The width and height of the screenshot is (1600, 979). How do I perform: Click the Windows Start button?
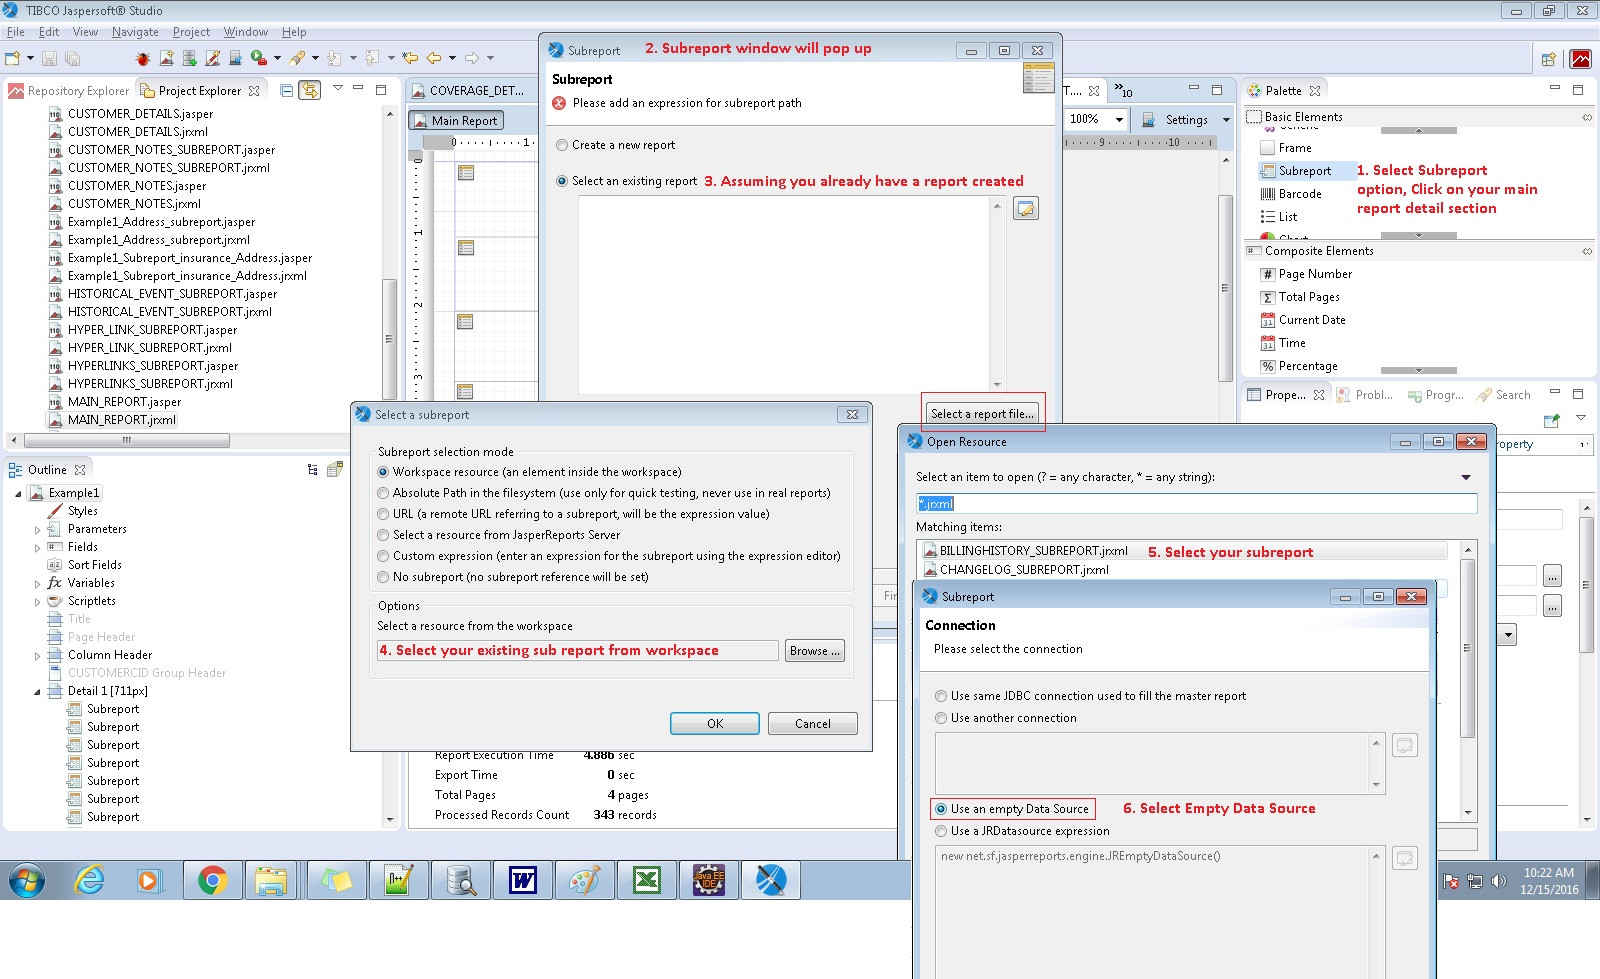click(27, 880)
